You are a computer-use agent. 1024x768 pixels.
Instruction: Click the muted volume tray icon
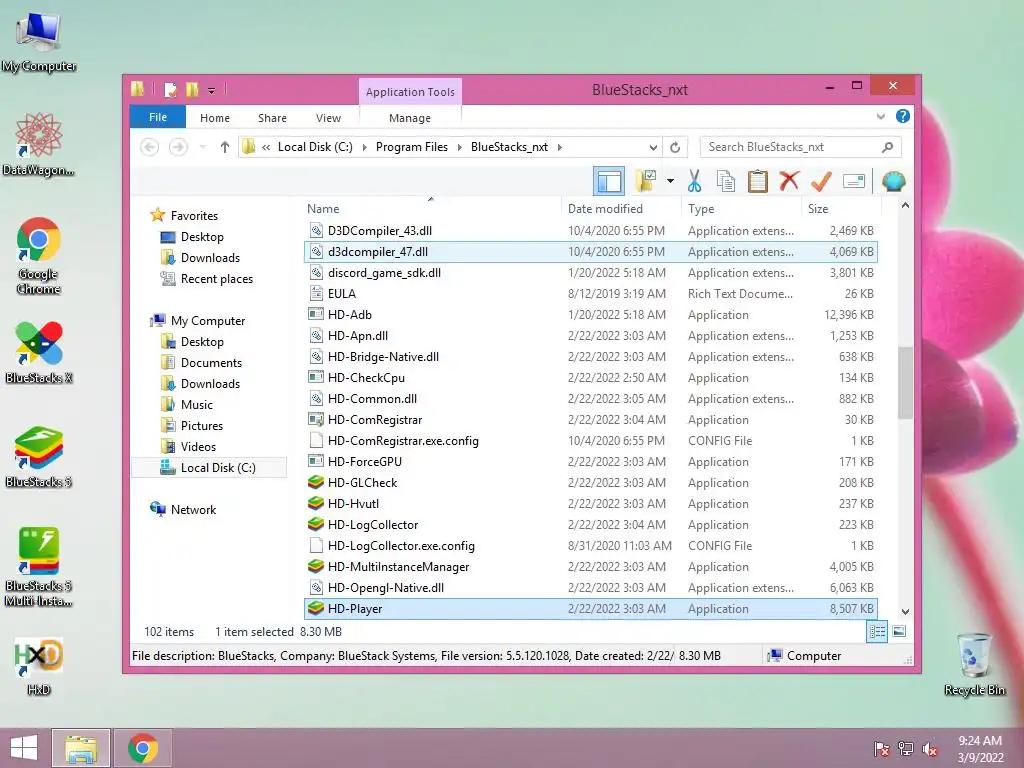(x=930, y=749)
